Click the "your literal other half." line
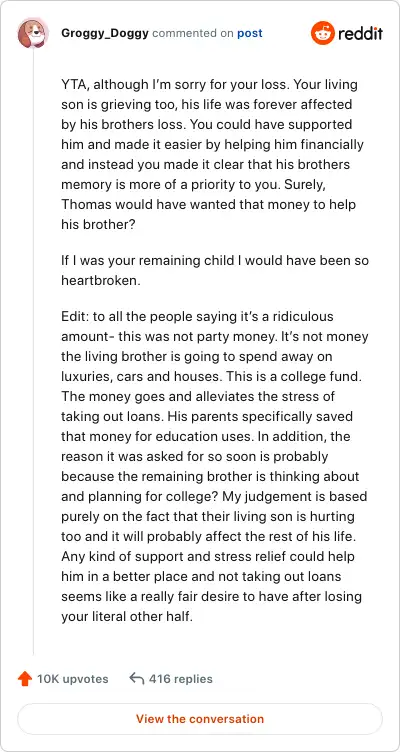Screen dimensions: 400x752 pyautogui.click(x=127, y=616)
